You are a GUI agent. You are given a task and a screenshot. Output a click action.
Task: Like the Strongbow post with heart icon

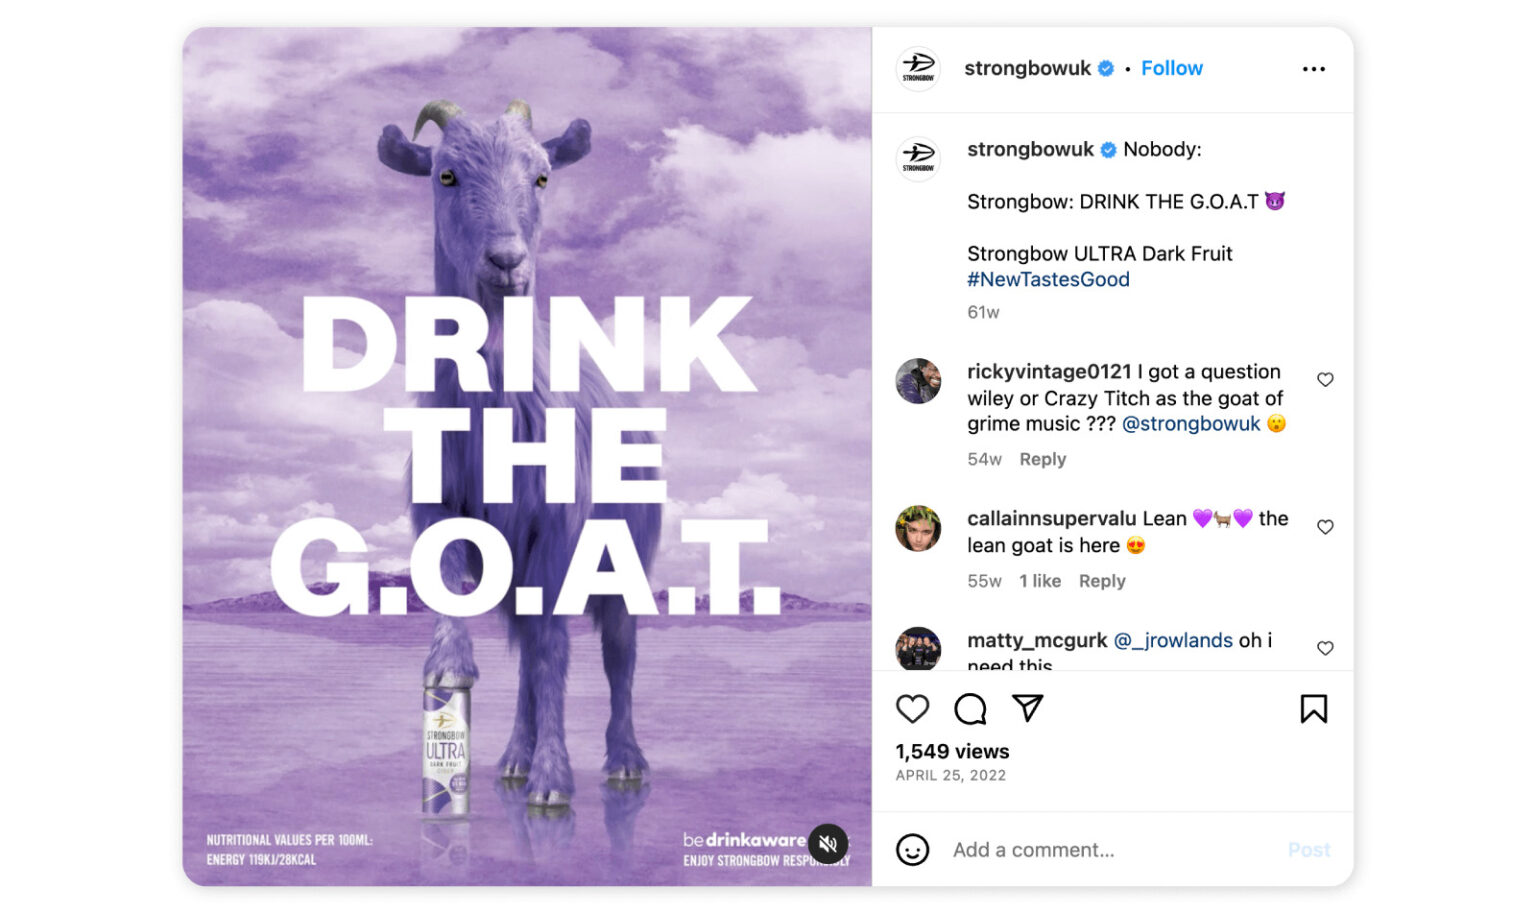point(912,709)
